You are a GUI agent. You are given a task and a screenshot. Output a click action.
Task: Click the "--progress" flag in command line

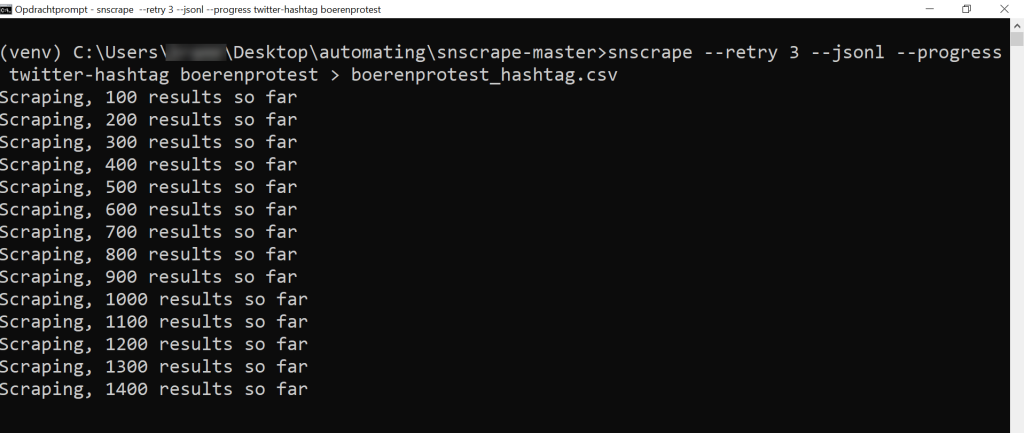coord(947,53)
